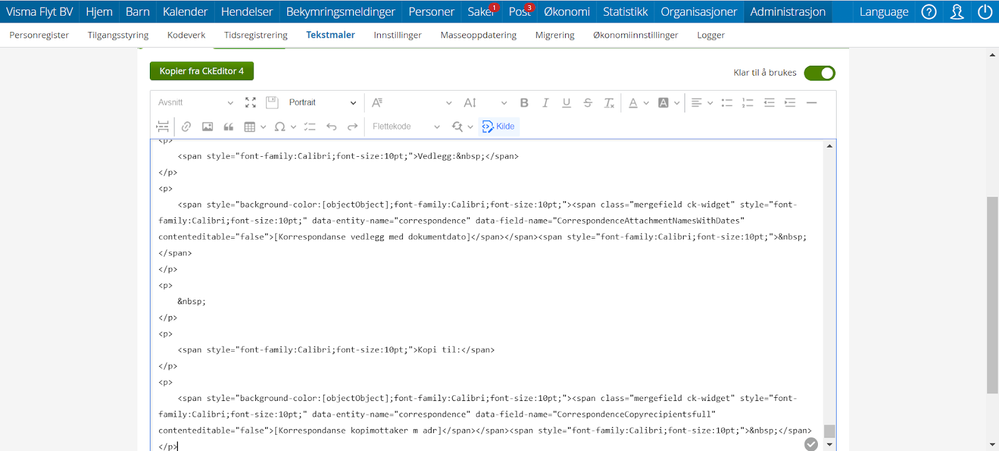Screen dimensions: 999x451
Task: Open the help question mark icon
Action: click(x=930, y=11)
